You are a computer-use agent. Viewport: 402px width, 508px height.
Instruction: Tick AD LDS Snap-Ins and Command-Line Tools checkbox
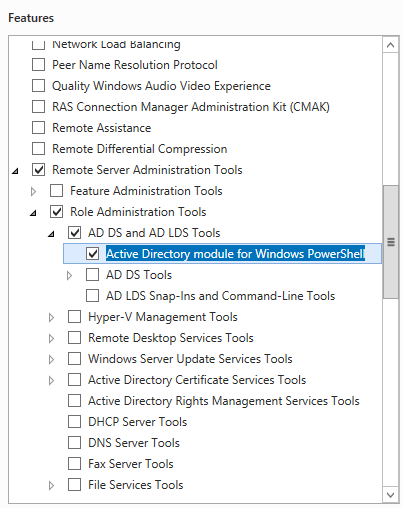92,296
